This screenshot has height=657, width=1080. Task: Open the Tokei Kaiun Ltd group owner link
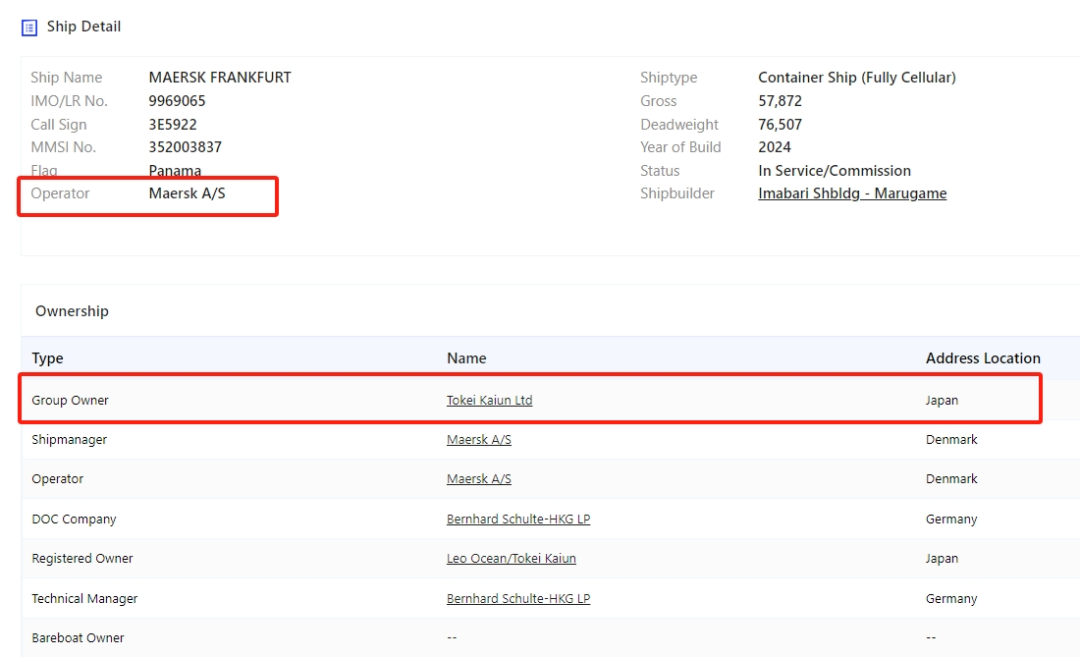click(489, 400)
